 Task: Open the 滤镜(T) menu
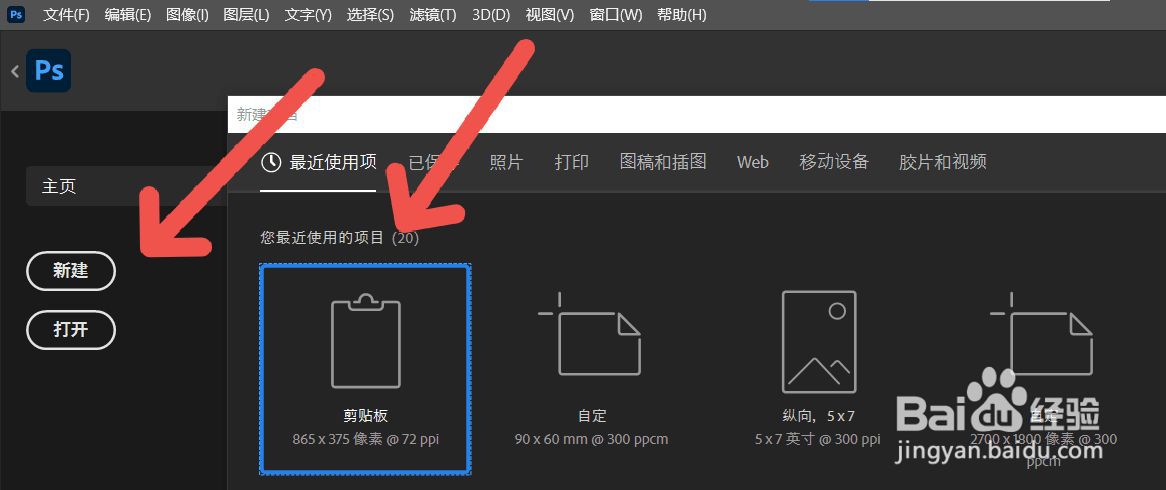click(433, 15)
